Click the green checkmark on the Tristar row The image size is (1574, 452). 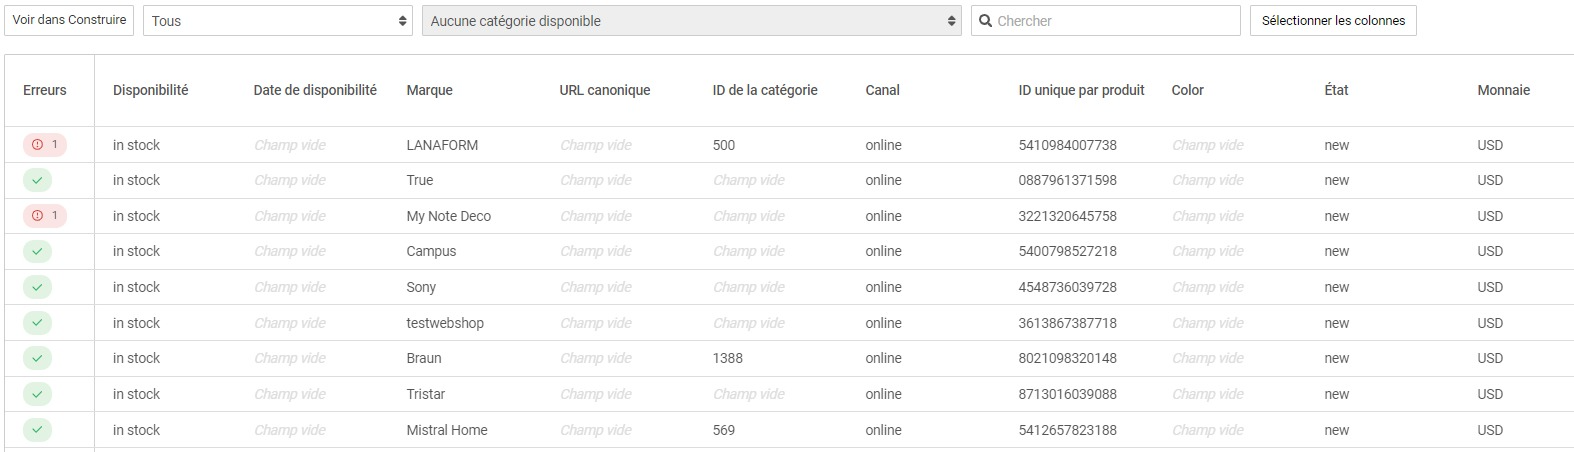[x=37, y=395]
